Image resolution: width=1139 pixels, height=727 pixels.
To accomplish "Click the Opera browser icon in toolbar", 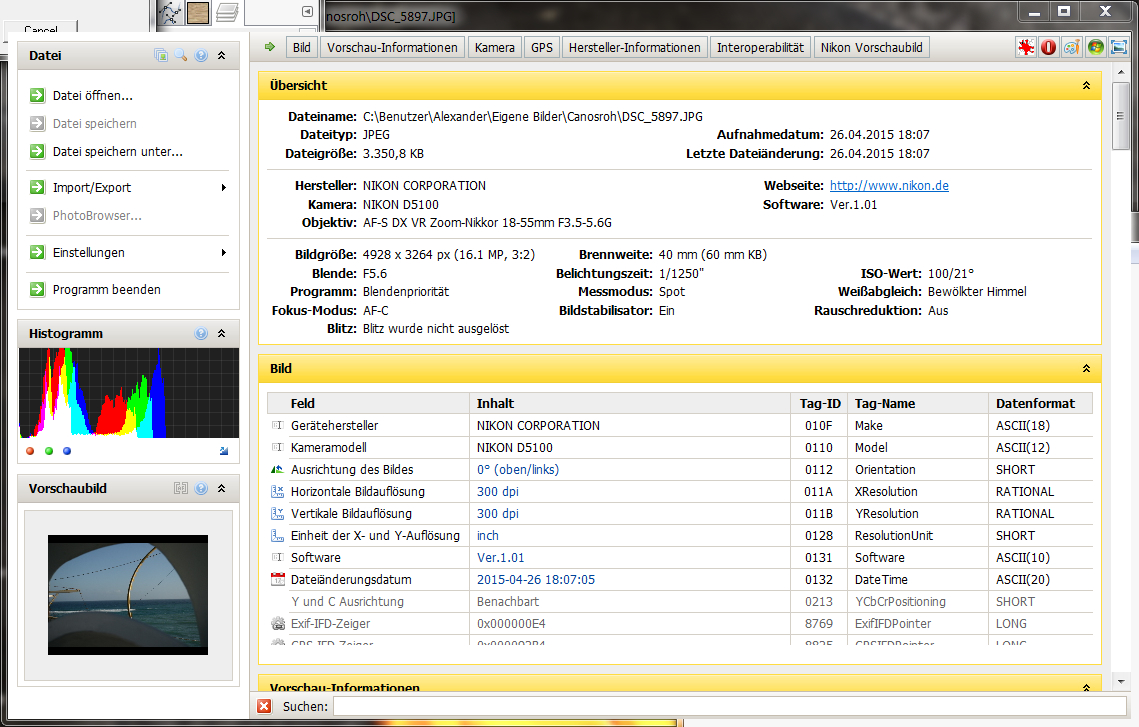I will 1048,47.
